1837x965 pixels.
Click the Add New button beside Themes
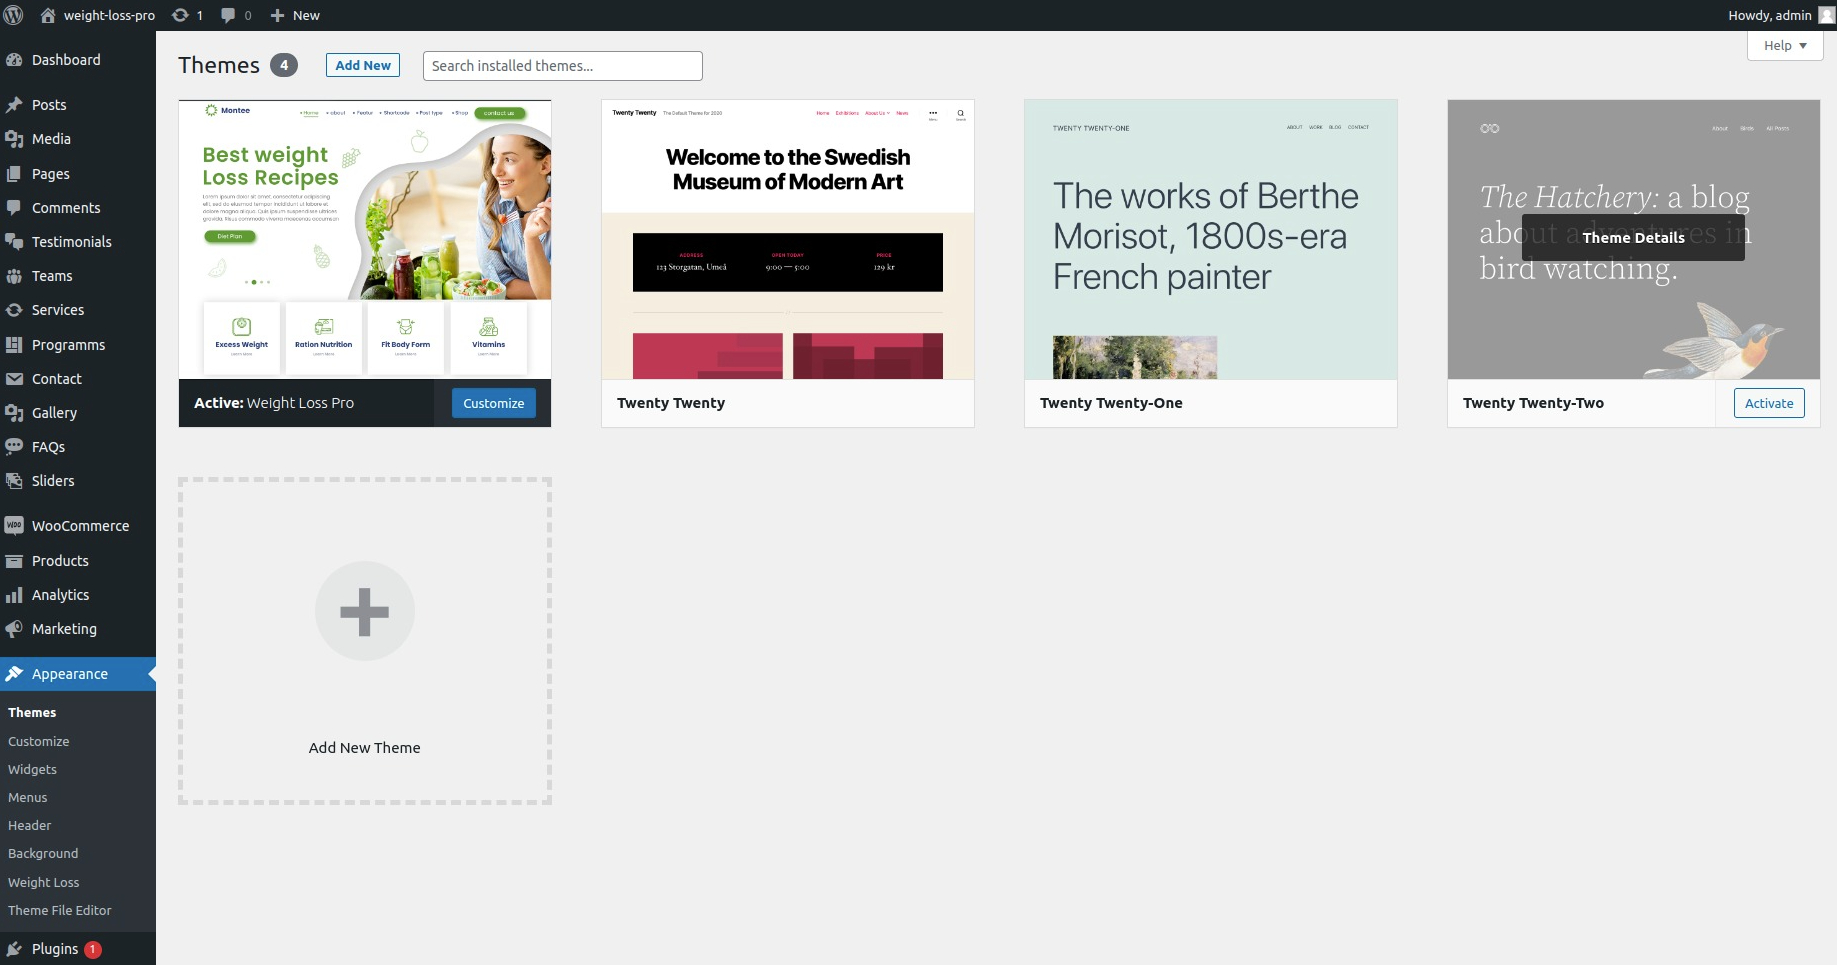363,65
